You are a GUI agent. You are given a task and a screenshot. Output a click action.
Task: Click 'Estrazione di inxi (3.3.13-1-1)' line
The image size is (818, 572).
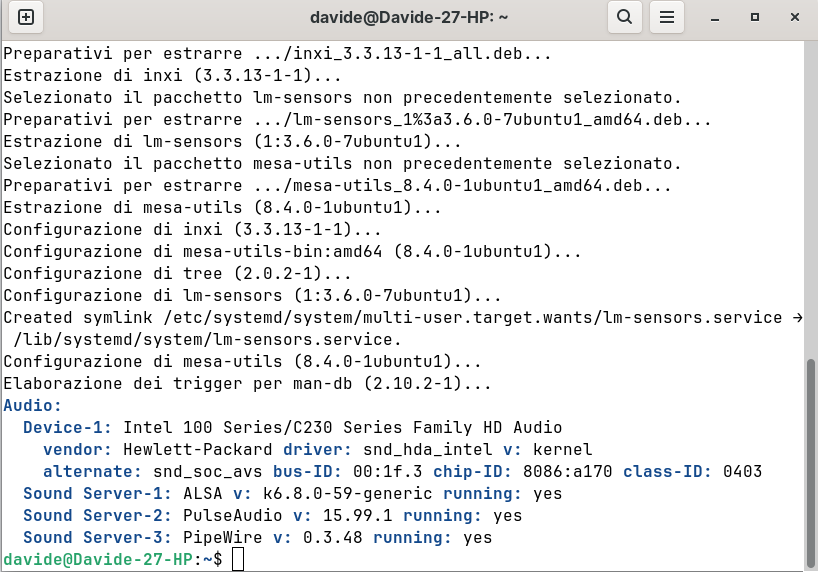click(172, 76)
